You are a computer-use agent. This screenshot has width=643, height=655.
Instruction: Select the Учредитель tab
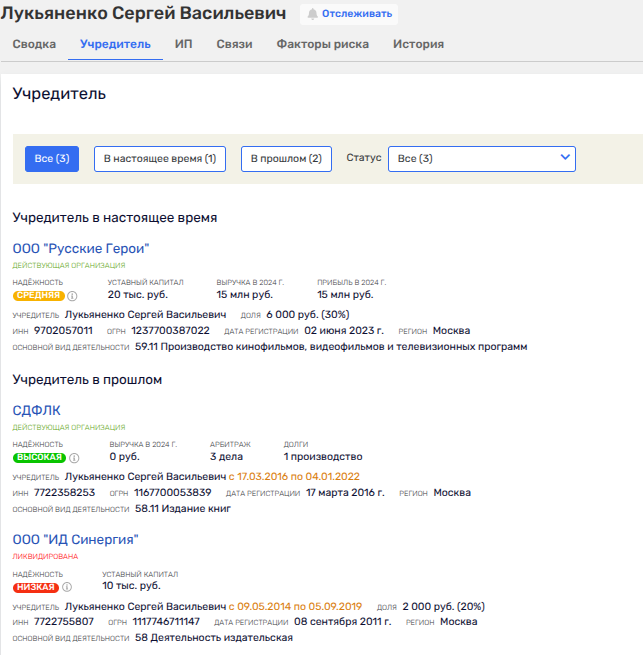[x=115, y=44]
